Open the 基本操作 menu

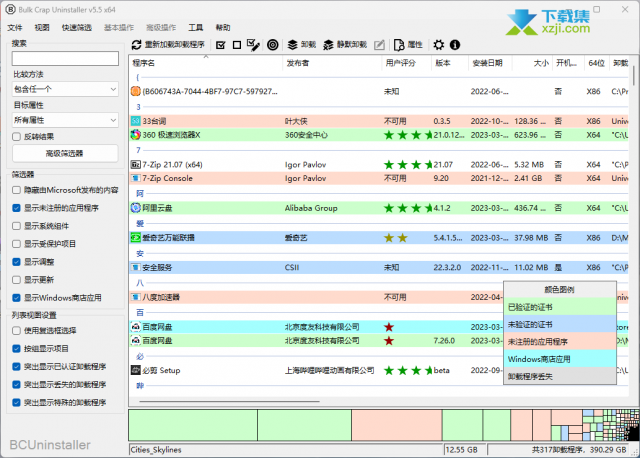click(x=119, y=27)
